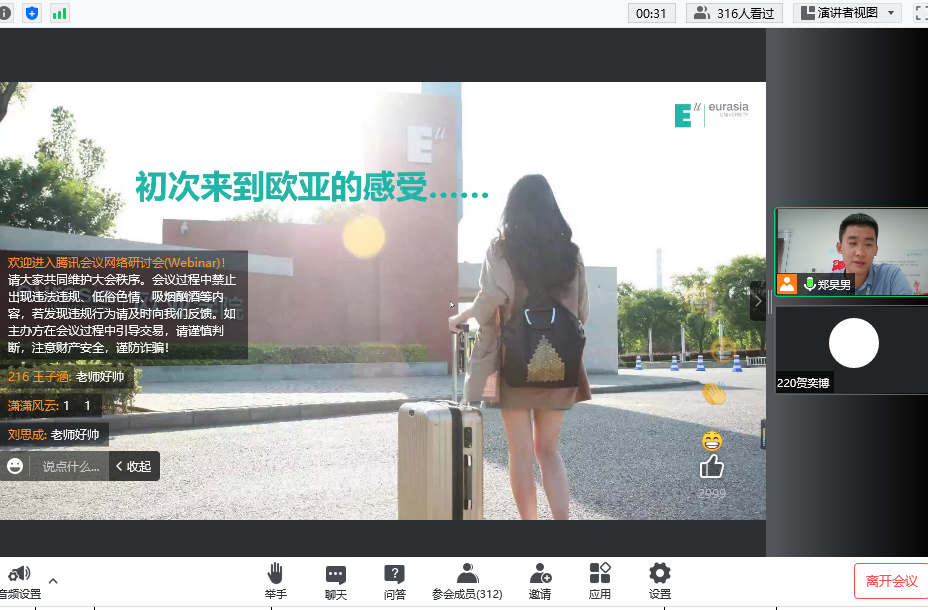Expand the audio settings chevron arrow
The width and height of the screenshot is (928, 610).
pos(53,580)
